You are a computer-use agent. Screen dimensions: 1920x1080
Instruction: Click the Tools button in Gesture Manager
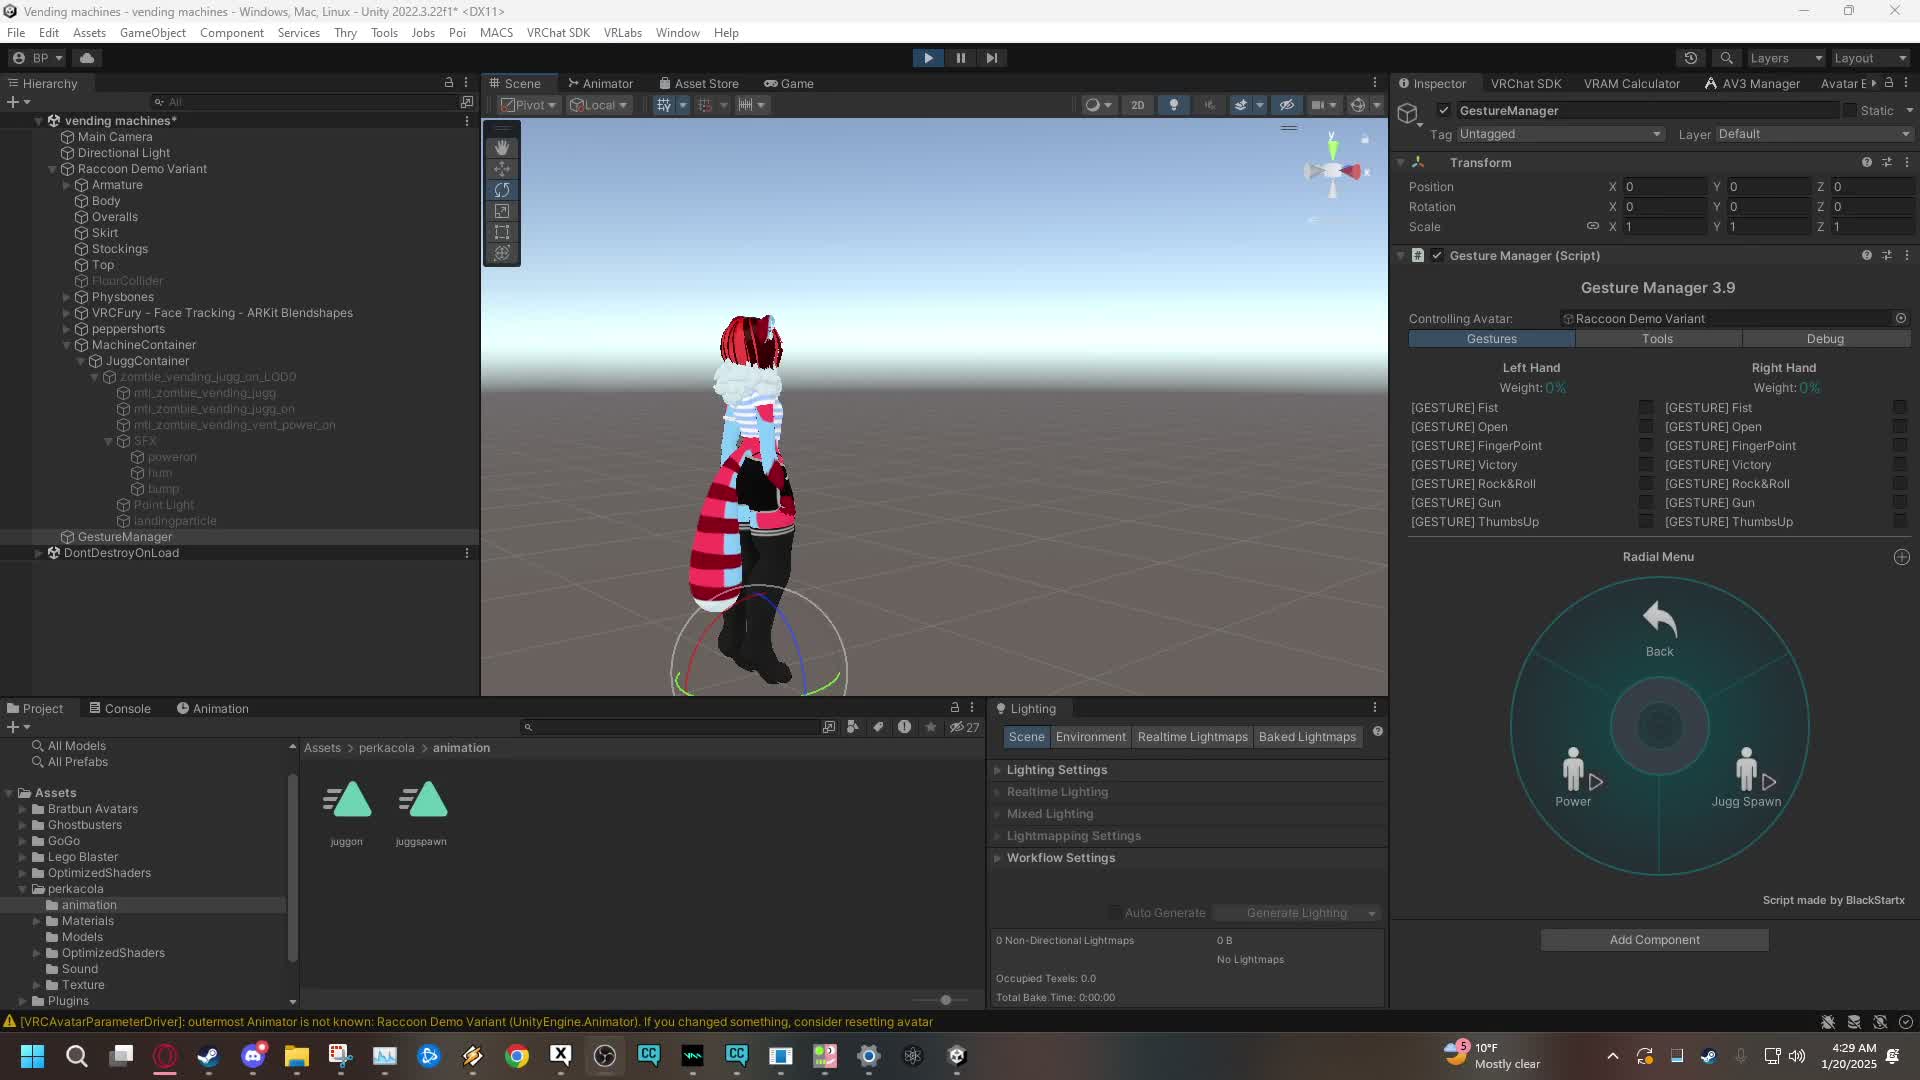click(x=1657, y=339)
